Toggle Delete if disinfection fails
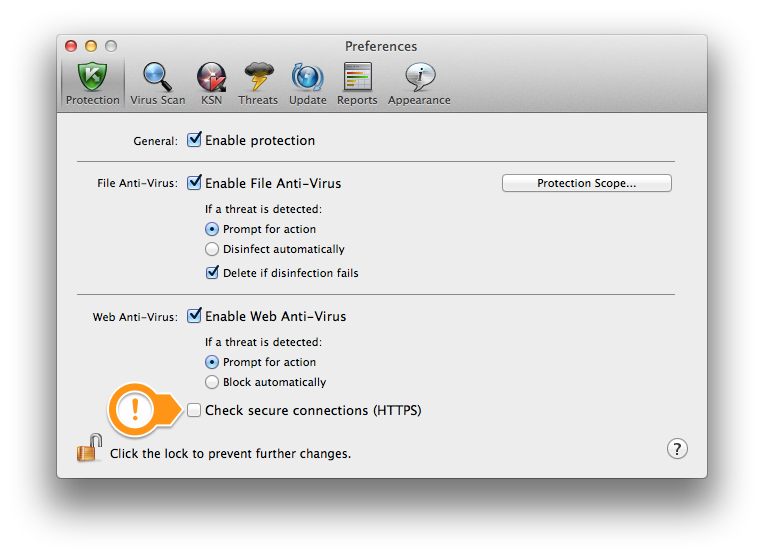 pyautogui.click(x=212, y=272)
